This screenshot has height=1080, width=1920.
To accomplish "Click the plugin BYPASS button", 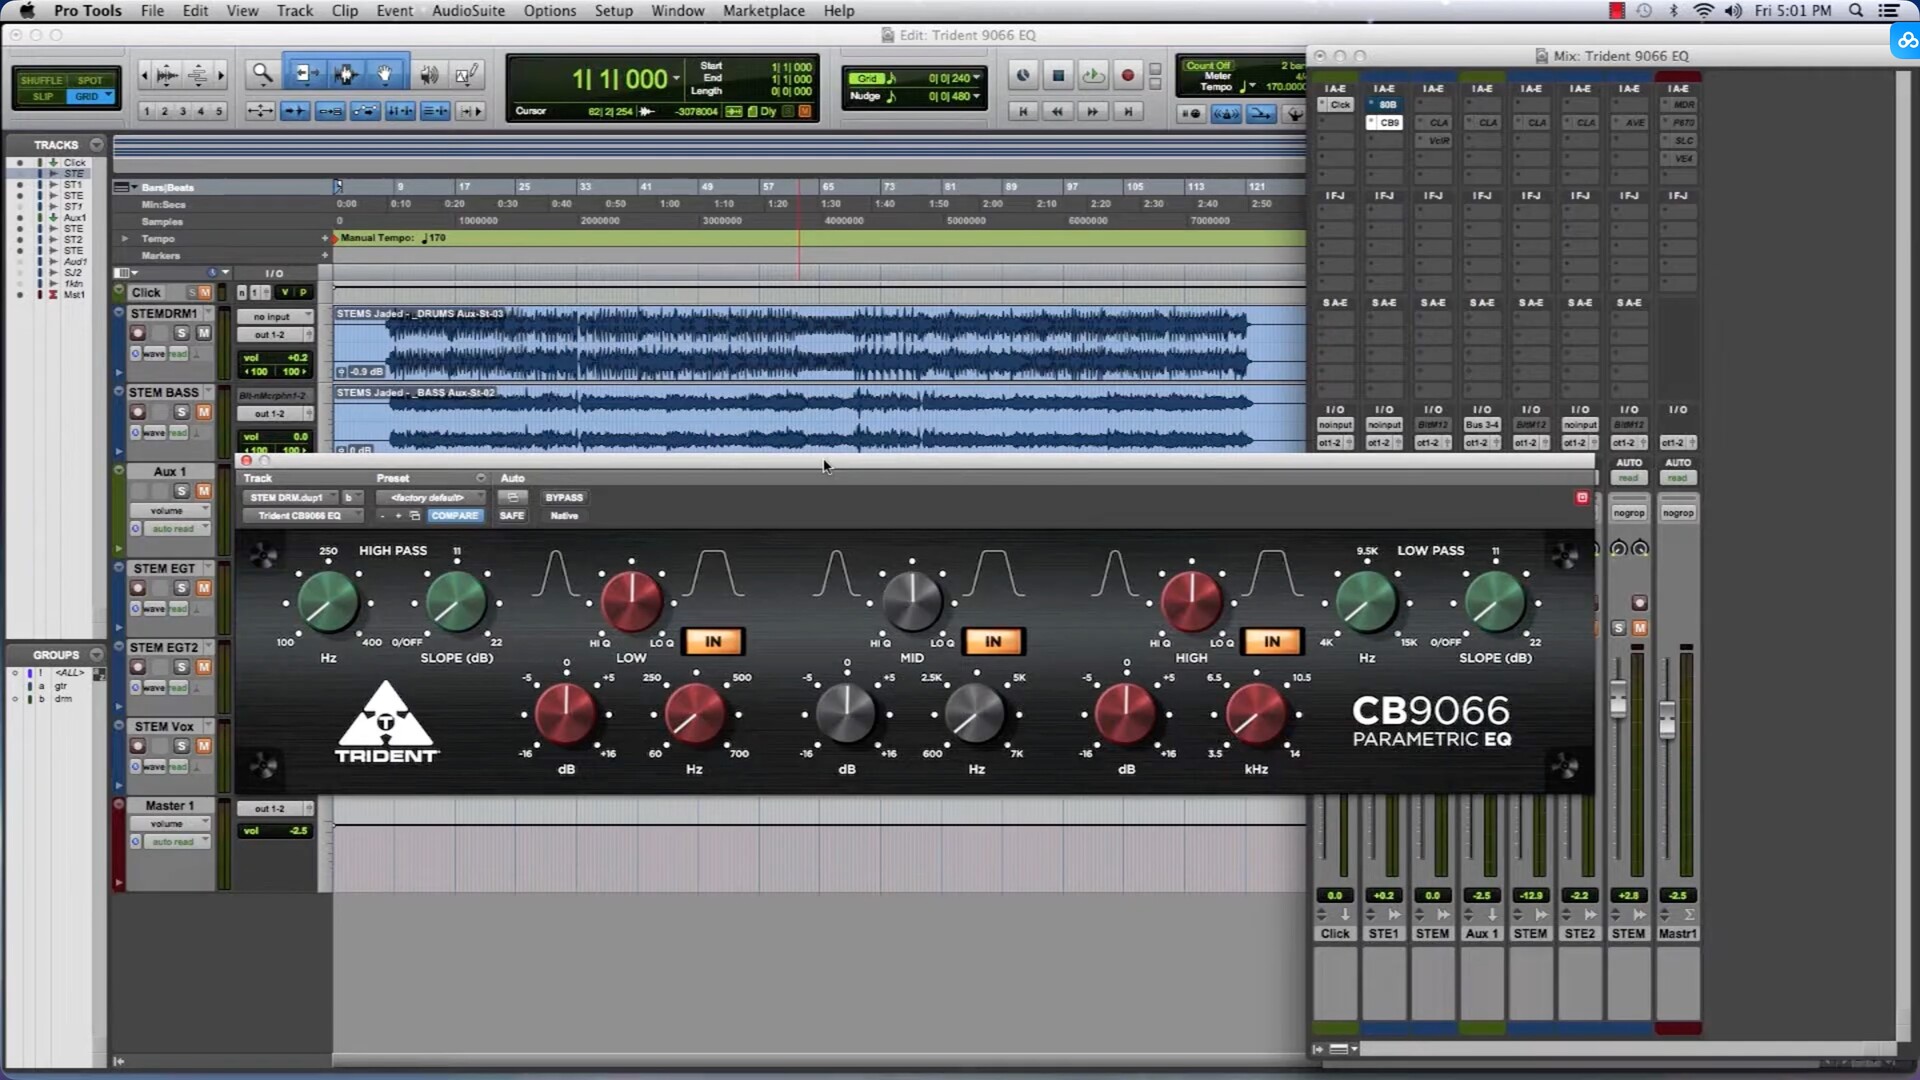I will tap(564, 497).
